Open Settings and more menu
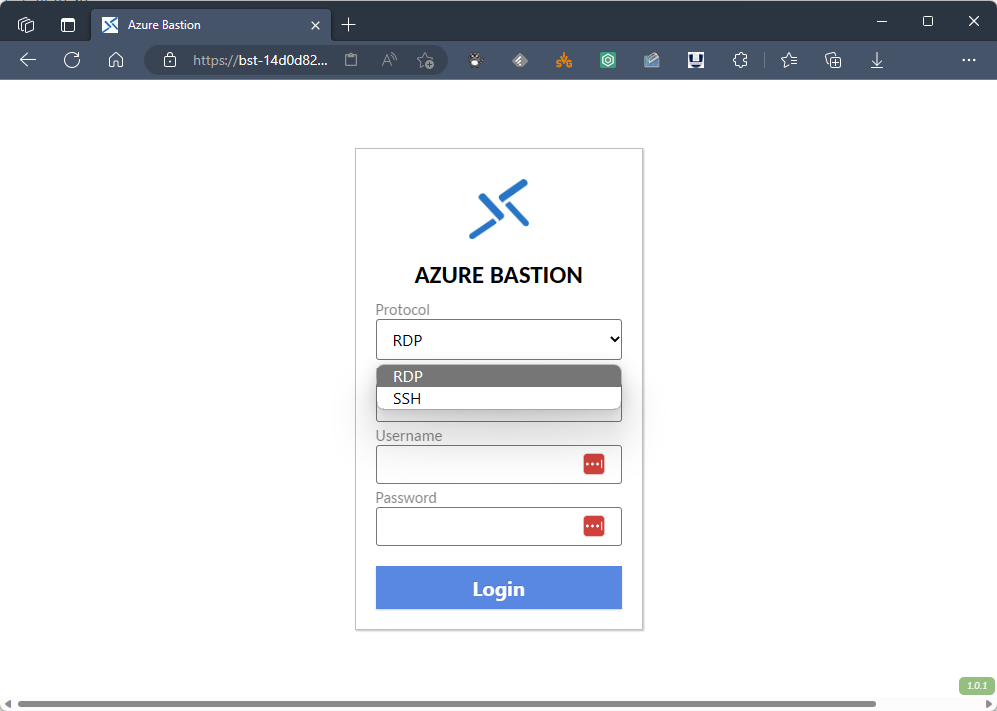The height and width of the screenshot is (711, 997). coord(969,60)
